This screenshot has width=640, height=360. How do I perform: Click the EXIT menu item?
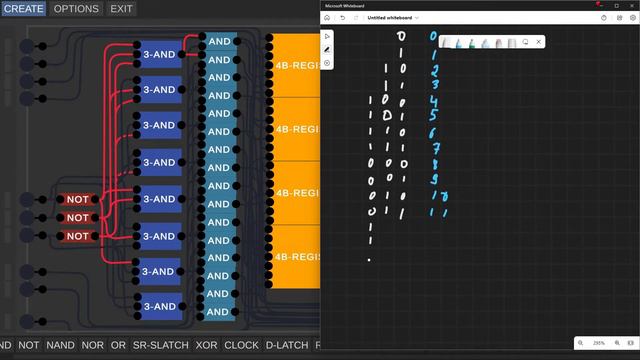[121, 9]
